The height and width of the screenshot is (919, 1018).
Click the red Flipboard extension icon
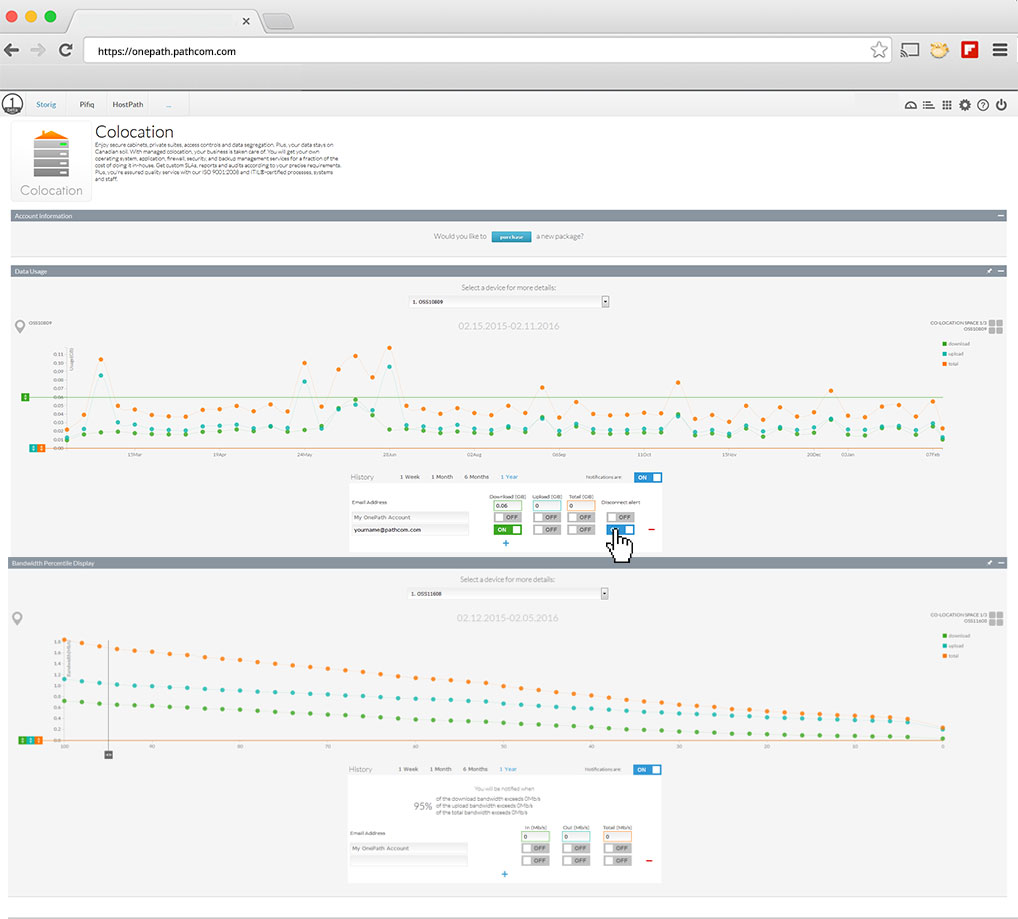(x=970, y=50)
